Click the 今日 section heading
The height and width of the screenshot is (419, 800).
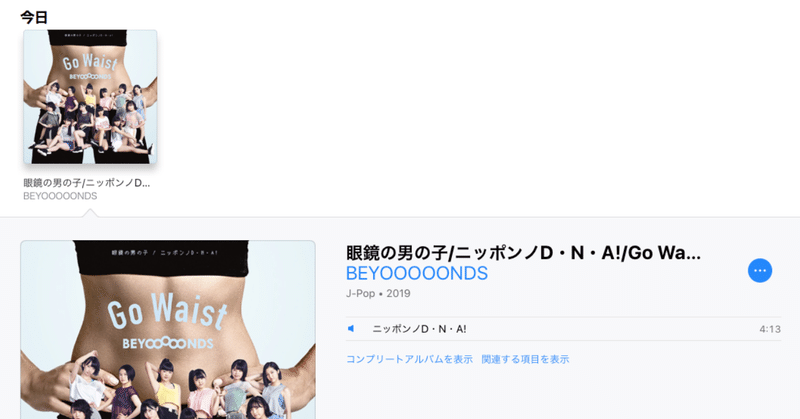(34, 17)
